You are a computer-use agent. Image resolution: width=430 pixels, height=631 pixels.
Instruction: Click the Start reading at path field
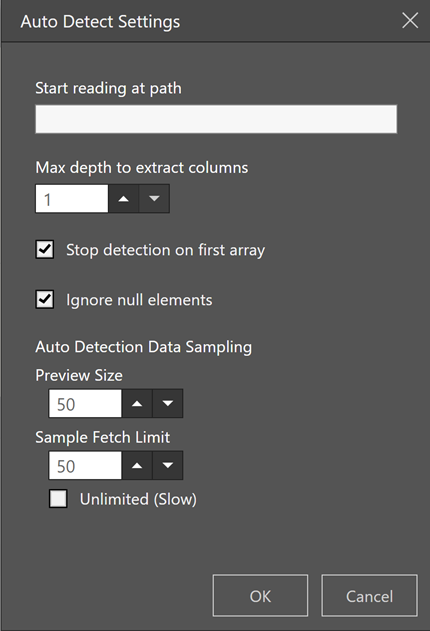[216, 119]
